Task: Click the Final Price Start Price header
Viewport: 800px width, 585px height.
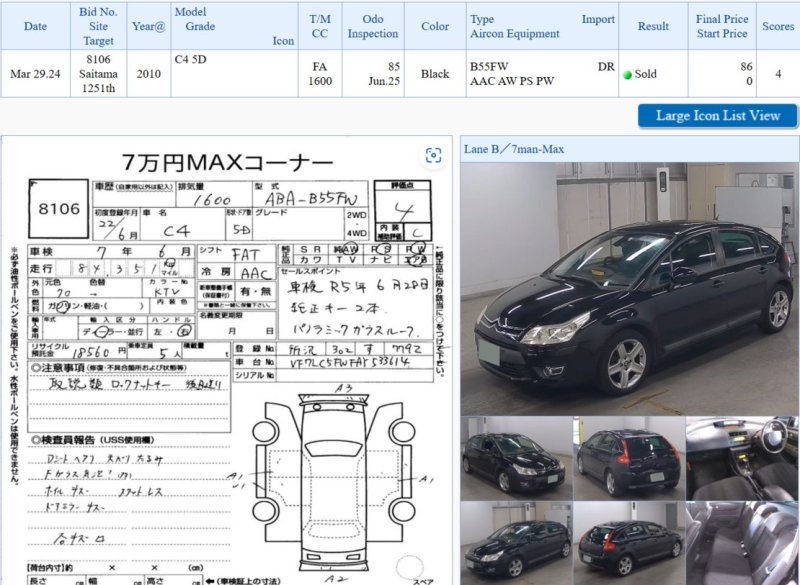Action: 722,26
